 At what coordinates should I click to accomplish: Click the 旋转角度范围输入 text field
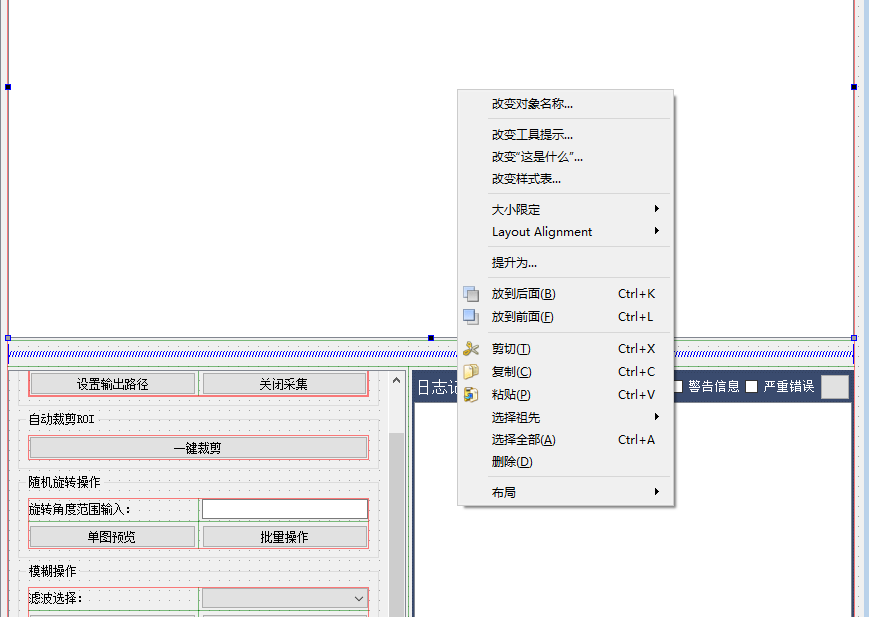click(x=284, y=509)
